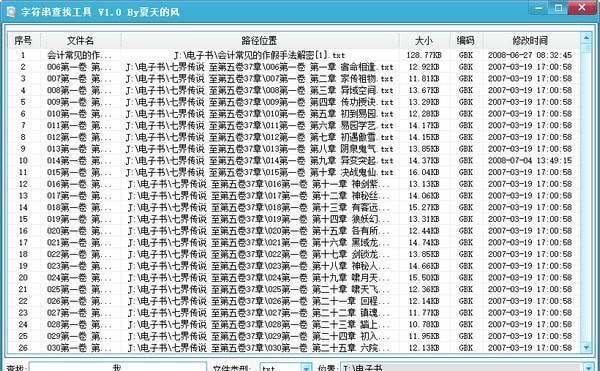Click size value 13.67KB
Viewport: 600px width, 371px height.
[x=424, y=90]
